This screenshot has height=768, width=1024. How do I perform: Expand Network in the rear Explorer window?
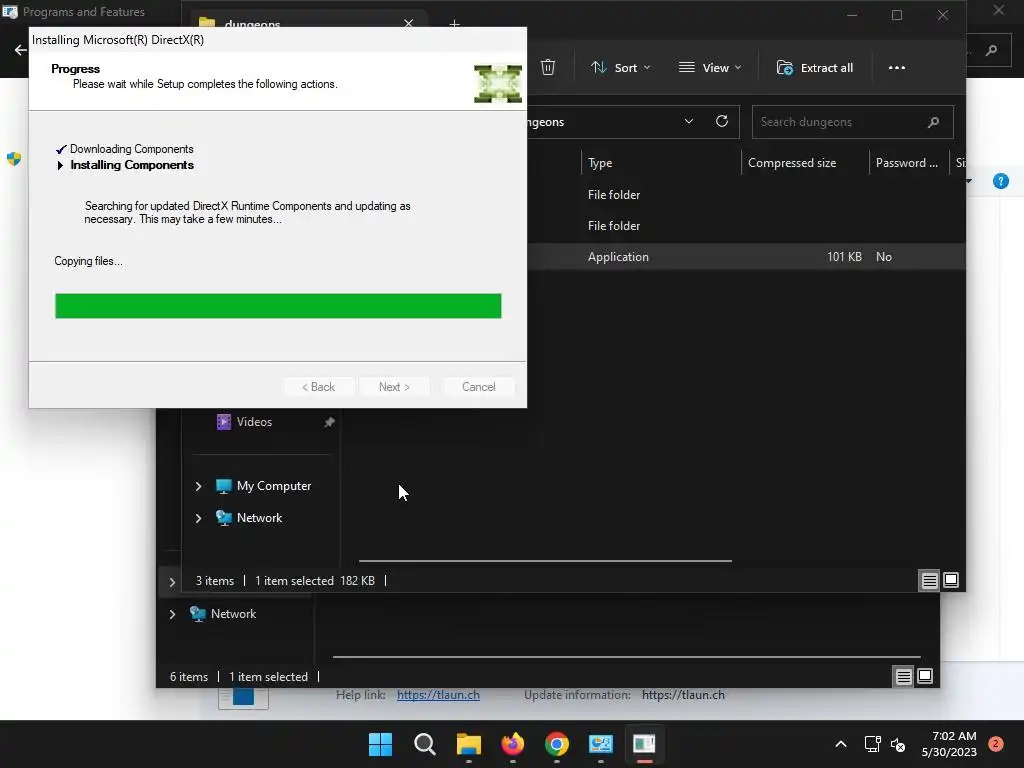coord(172,614)
